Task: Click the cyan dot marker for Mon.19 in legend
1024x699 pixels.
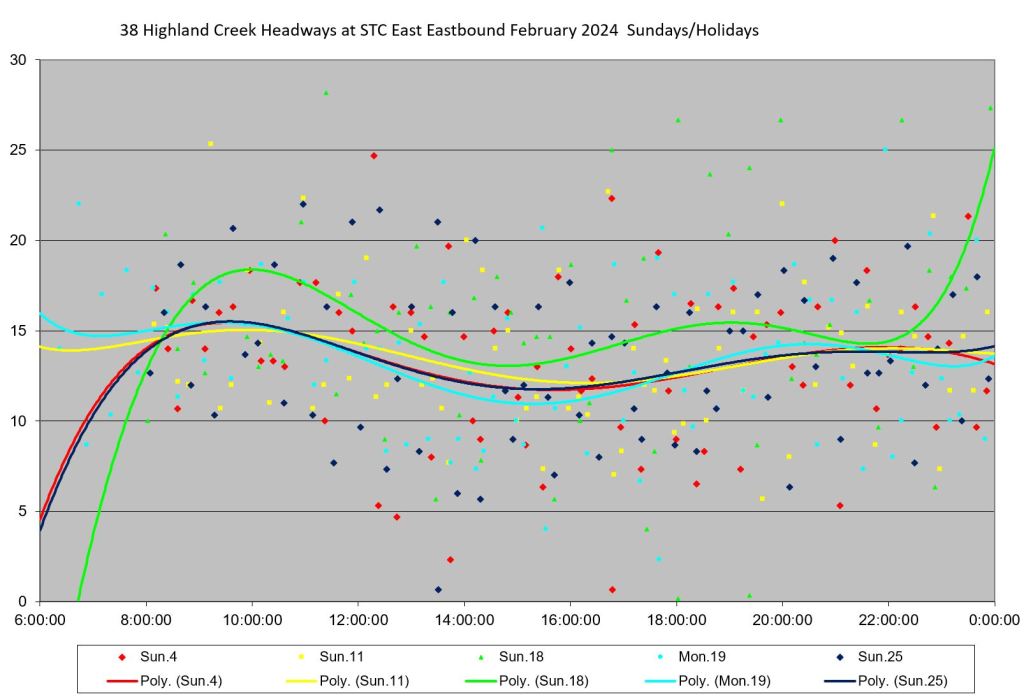Action: tap(659, 657)
